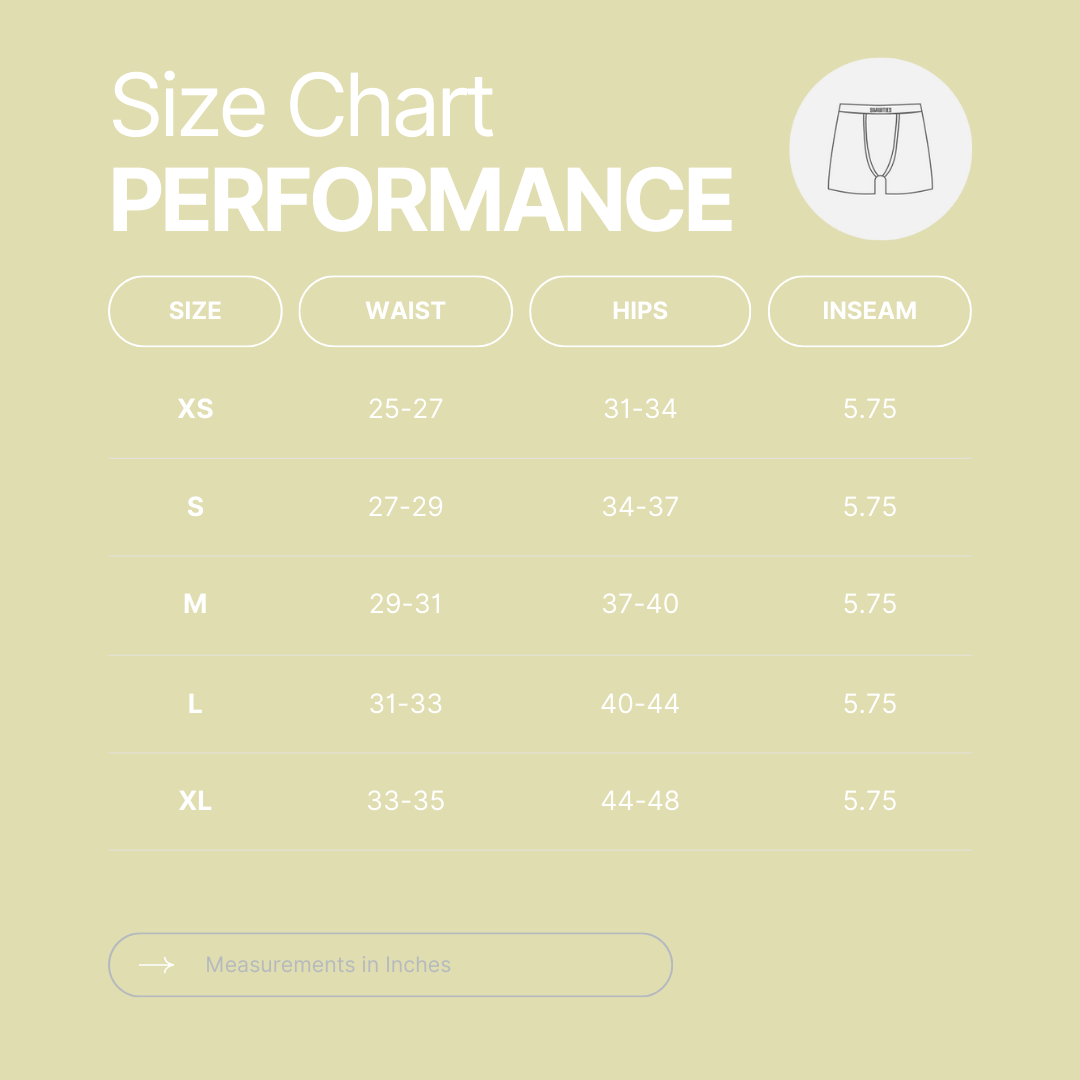
Task: Click the 33-35 waist measurement
Action: (x=405, y=801)
